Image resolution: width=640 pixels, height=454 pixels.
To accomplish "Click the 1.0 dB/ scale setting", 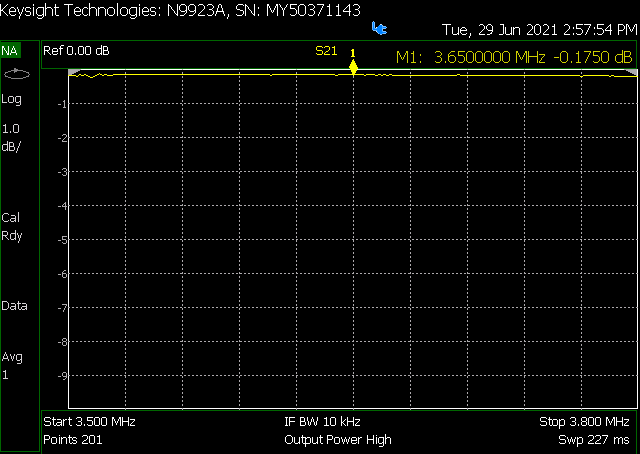I will (x=11, y=138).
